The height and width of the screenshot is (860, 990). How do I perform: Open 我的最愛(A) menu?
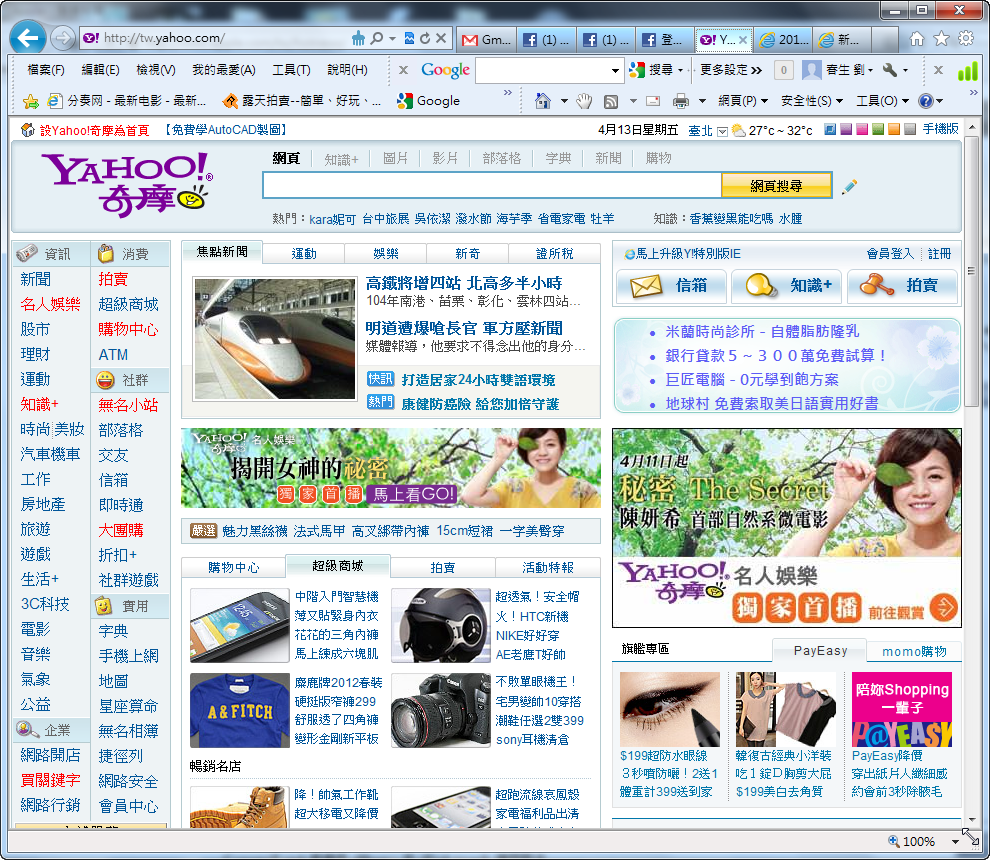224,69
